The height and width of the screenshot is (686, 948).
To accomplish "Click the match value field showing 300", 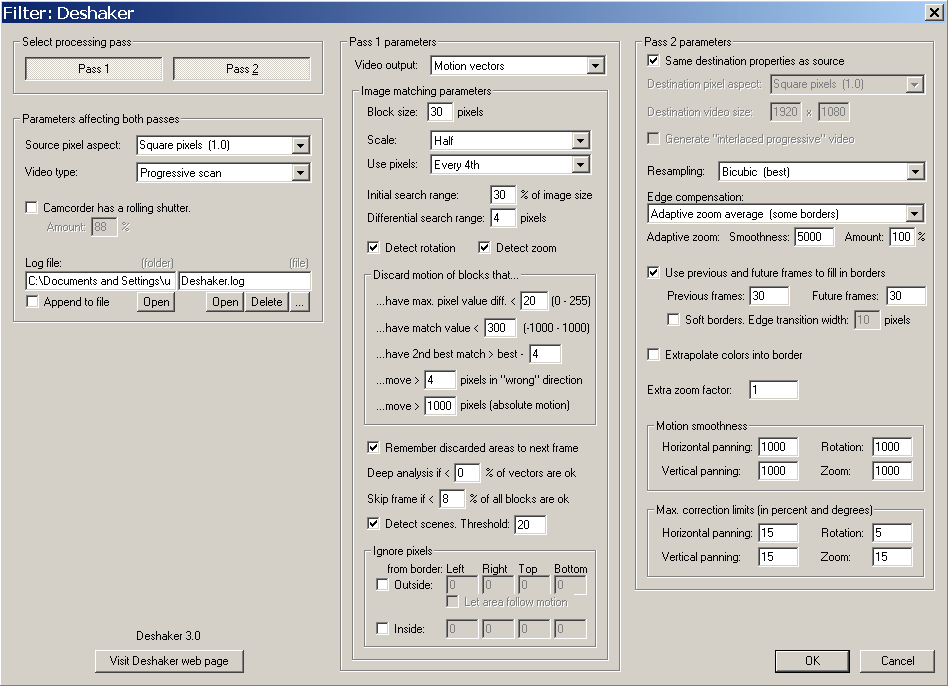I will (x=500, y=328).
